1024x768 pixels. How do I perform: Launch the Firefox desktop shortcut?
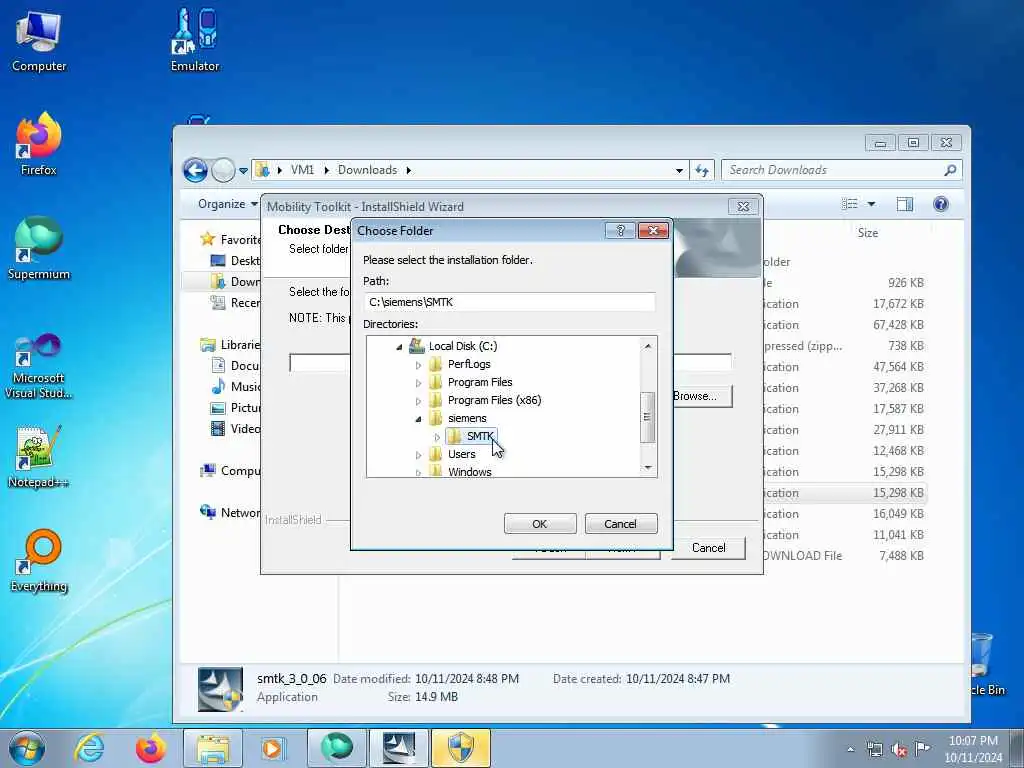(39, 144)
